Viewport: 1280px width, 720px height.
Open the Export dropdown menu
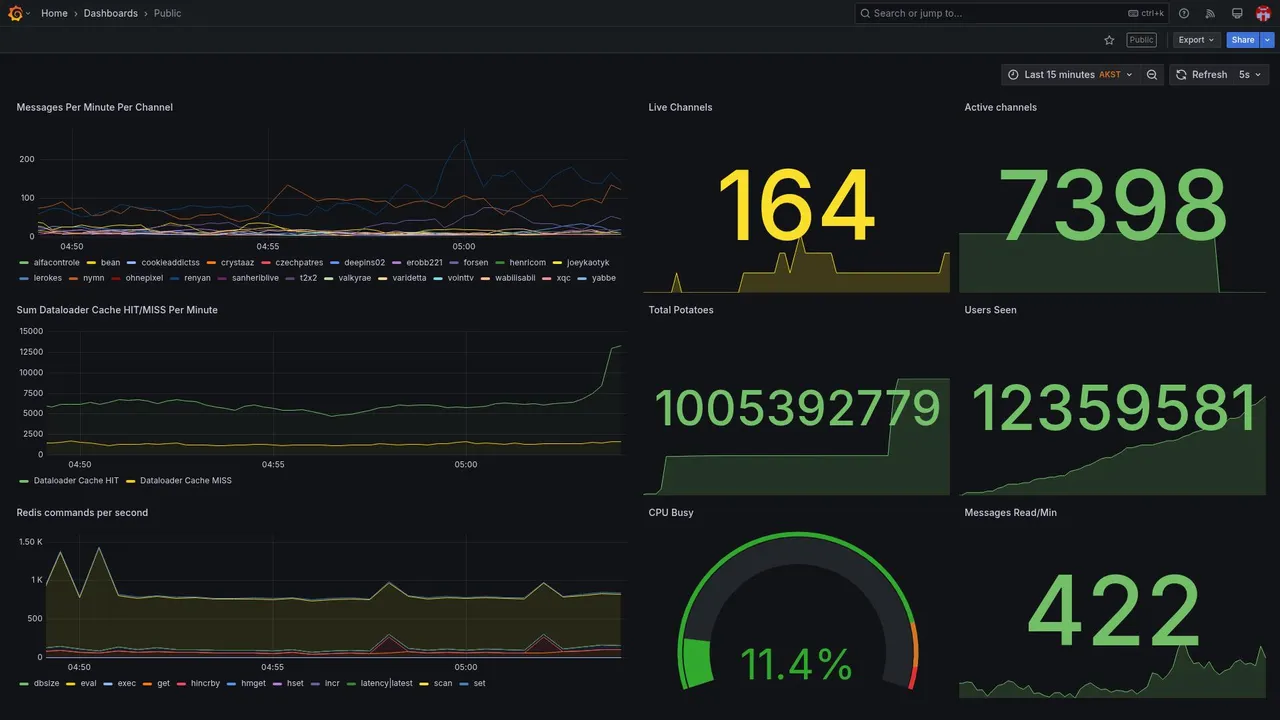coord(1197,40)
